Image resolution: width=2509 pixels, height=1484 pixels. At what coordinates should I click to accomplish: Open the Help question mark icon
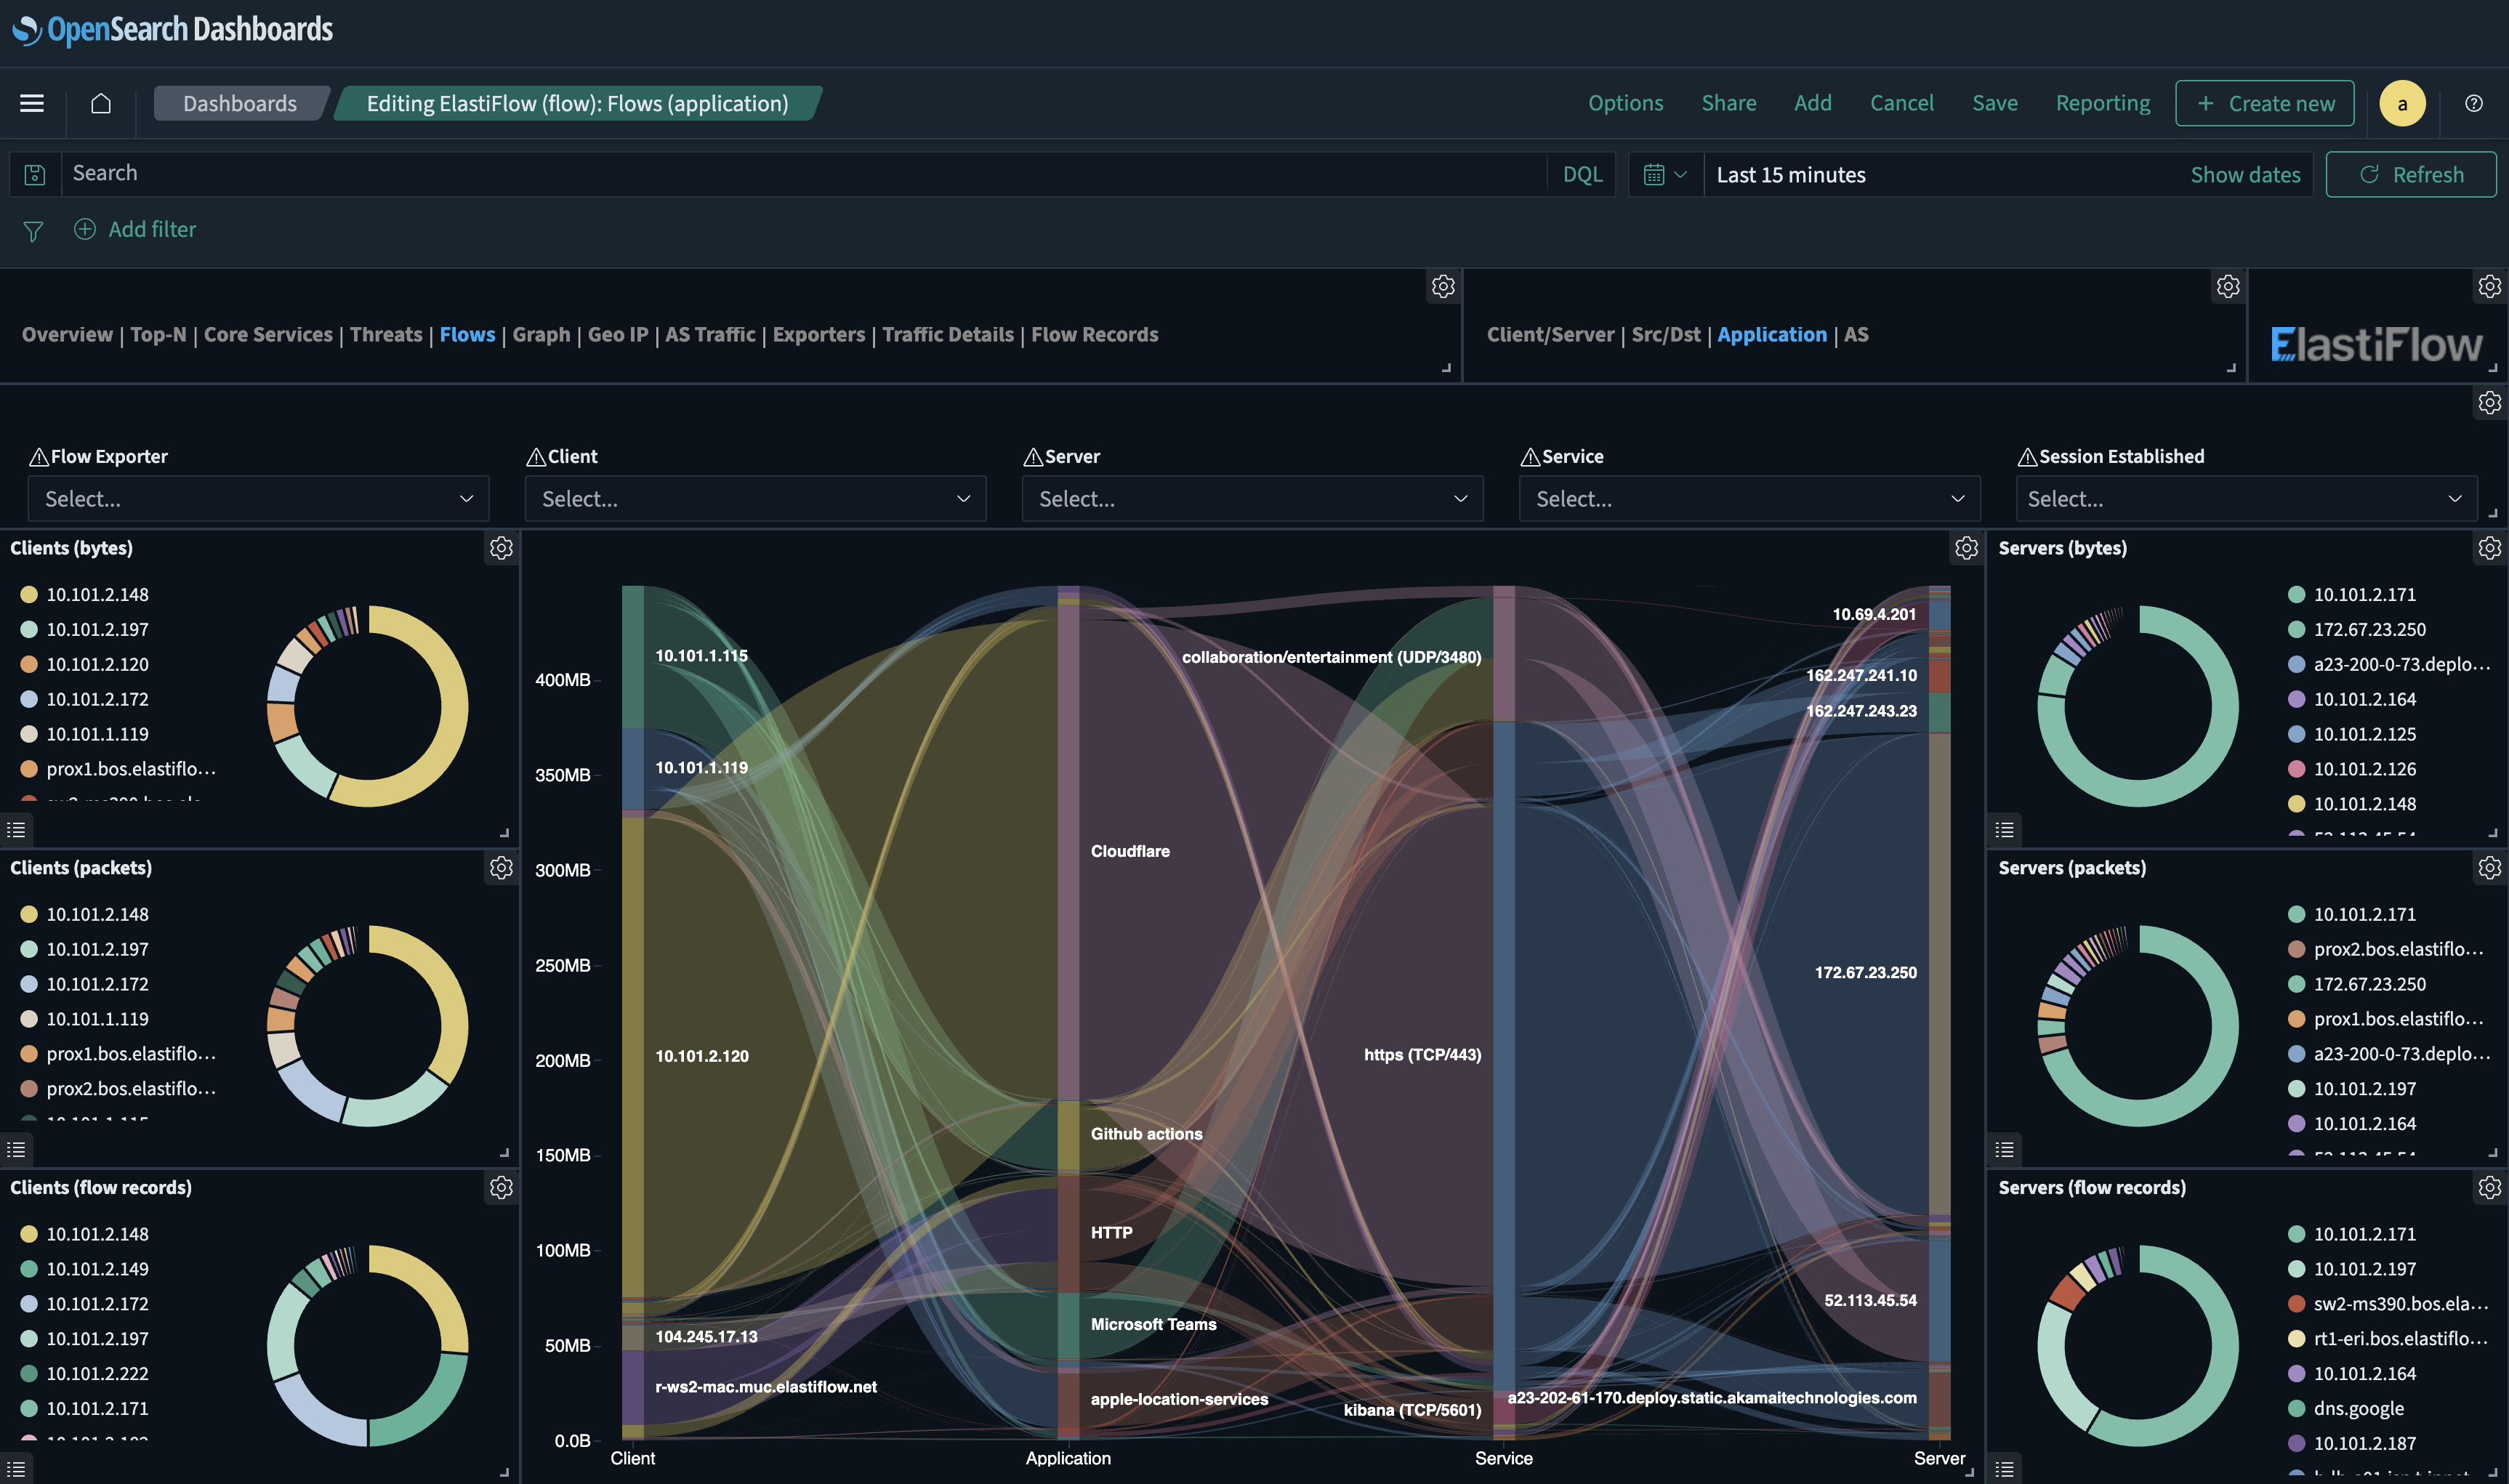pyautogui.click(x=2474, y=103)
